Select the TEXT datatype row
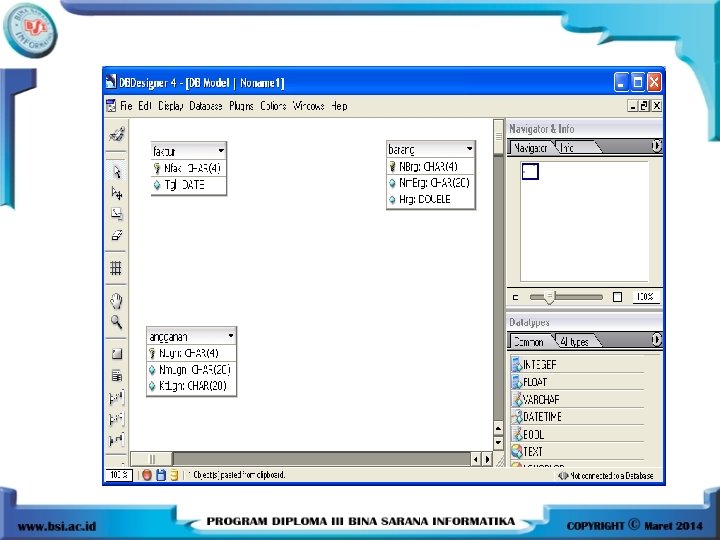 (578, 452)
